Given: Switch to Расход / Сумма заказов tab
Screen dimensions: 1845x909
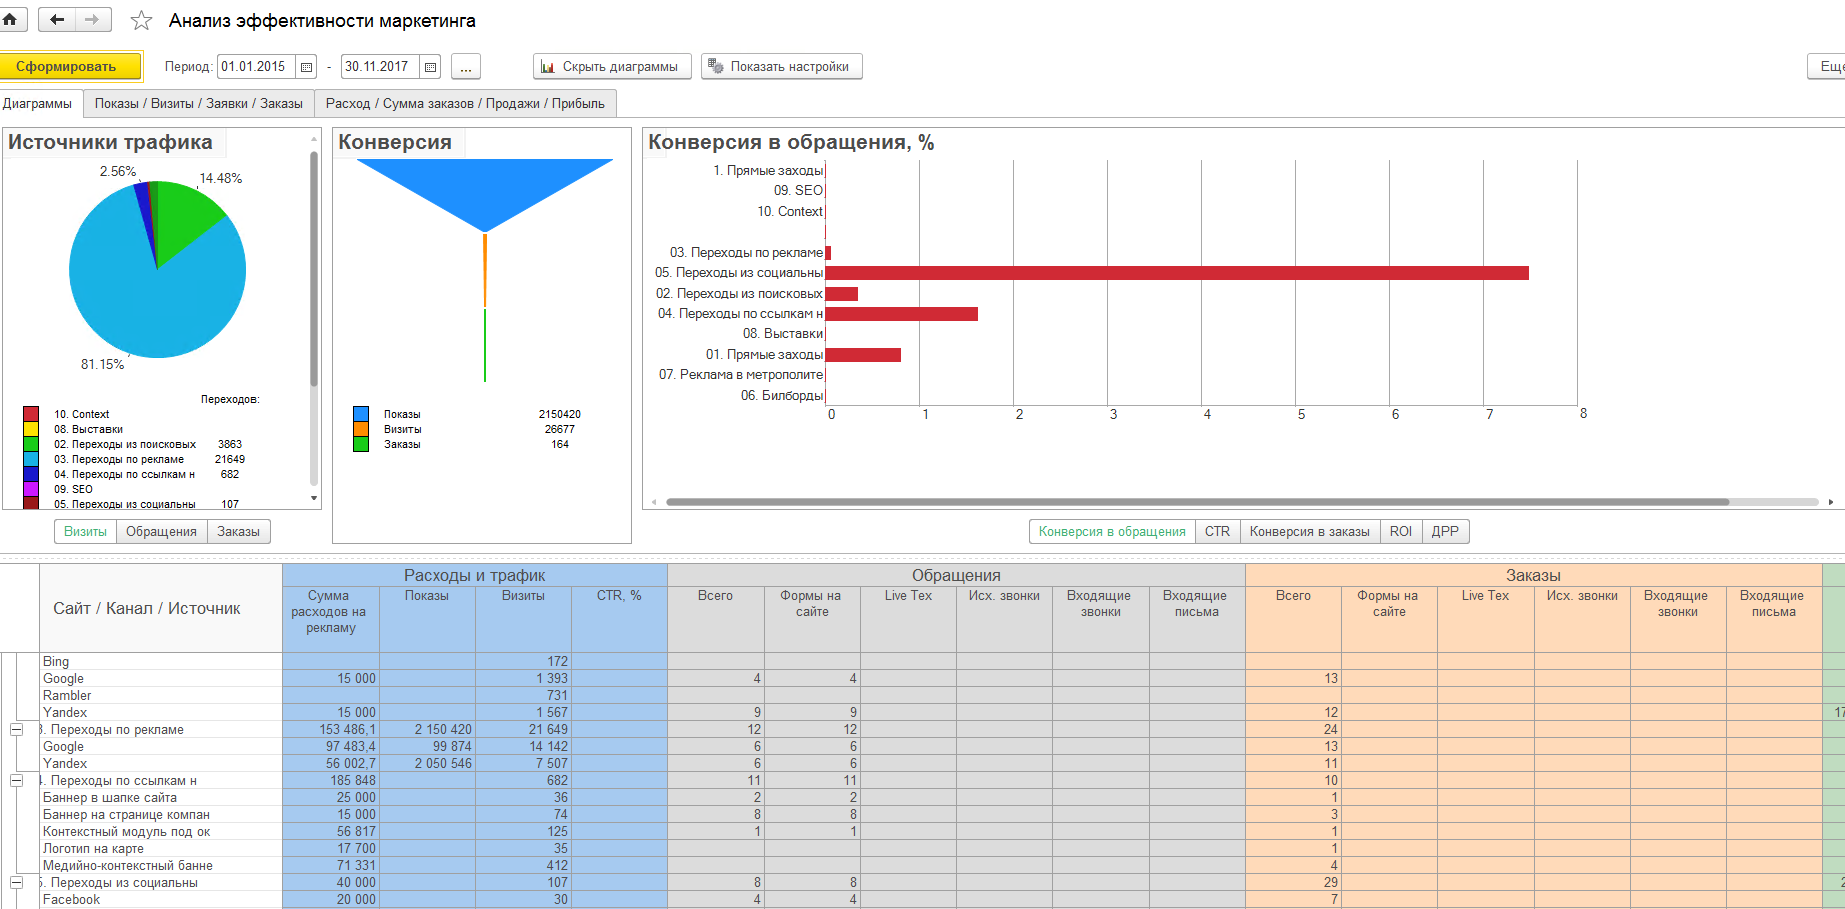Looking at the screenshot, I should [465, 104].
